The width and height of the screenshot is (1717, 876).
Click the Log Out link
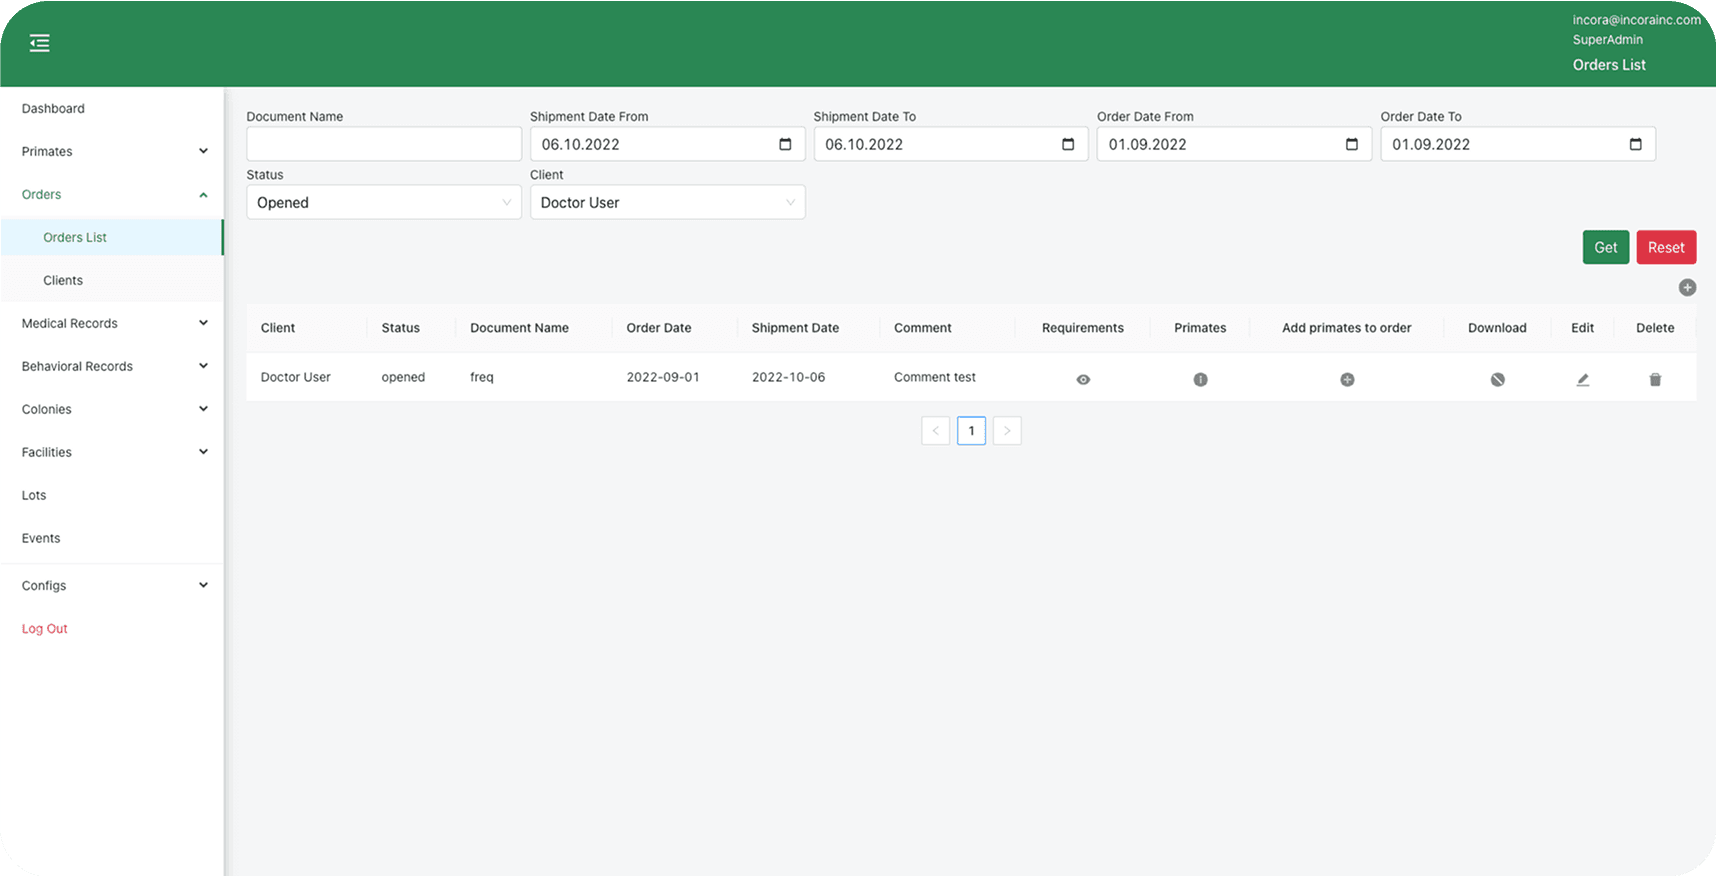[45, 629]
